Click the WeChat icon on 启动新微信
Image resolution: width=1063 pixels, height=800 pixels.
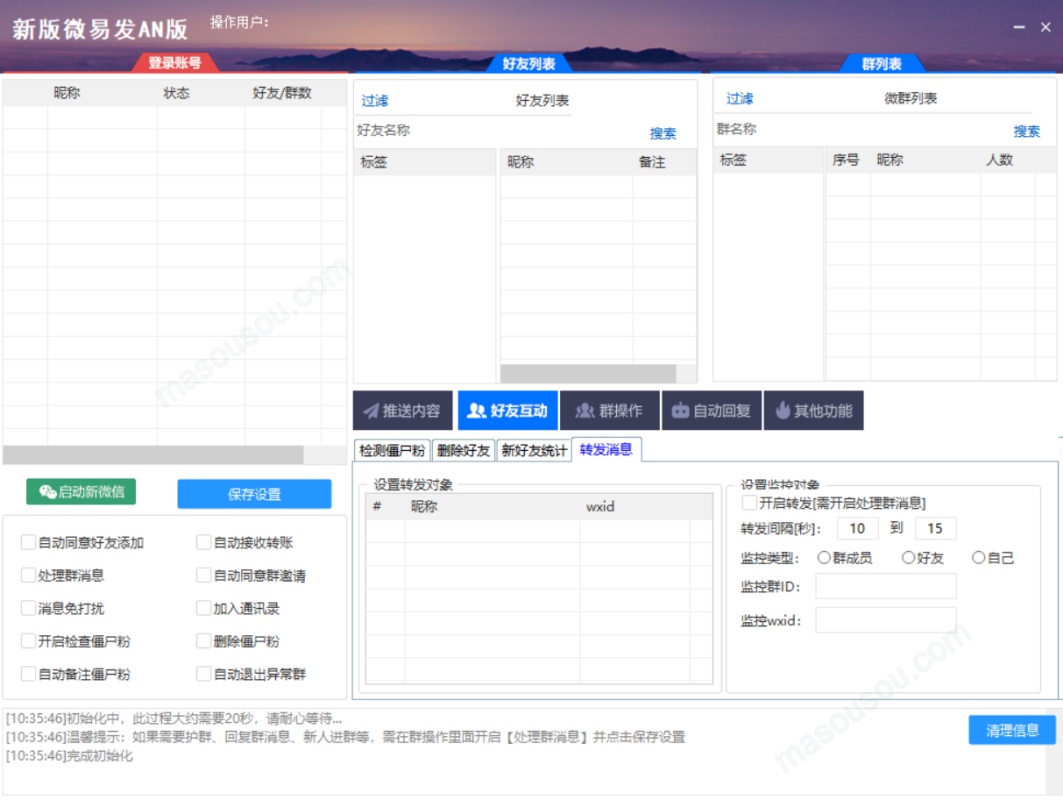47,492
